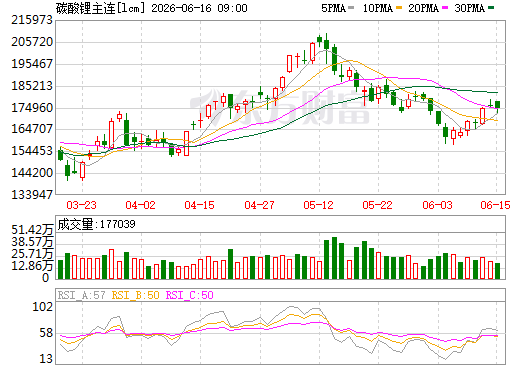
Task: Click the 30PMA legend label
Action: tap(469, 8)
